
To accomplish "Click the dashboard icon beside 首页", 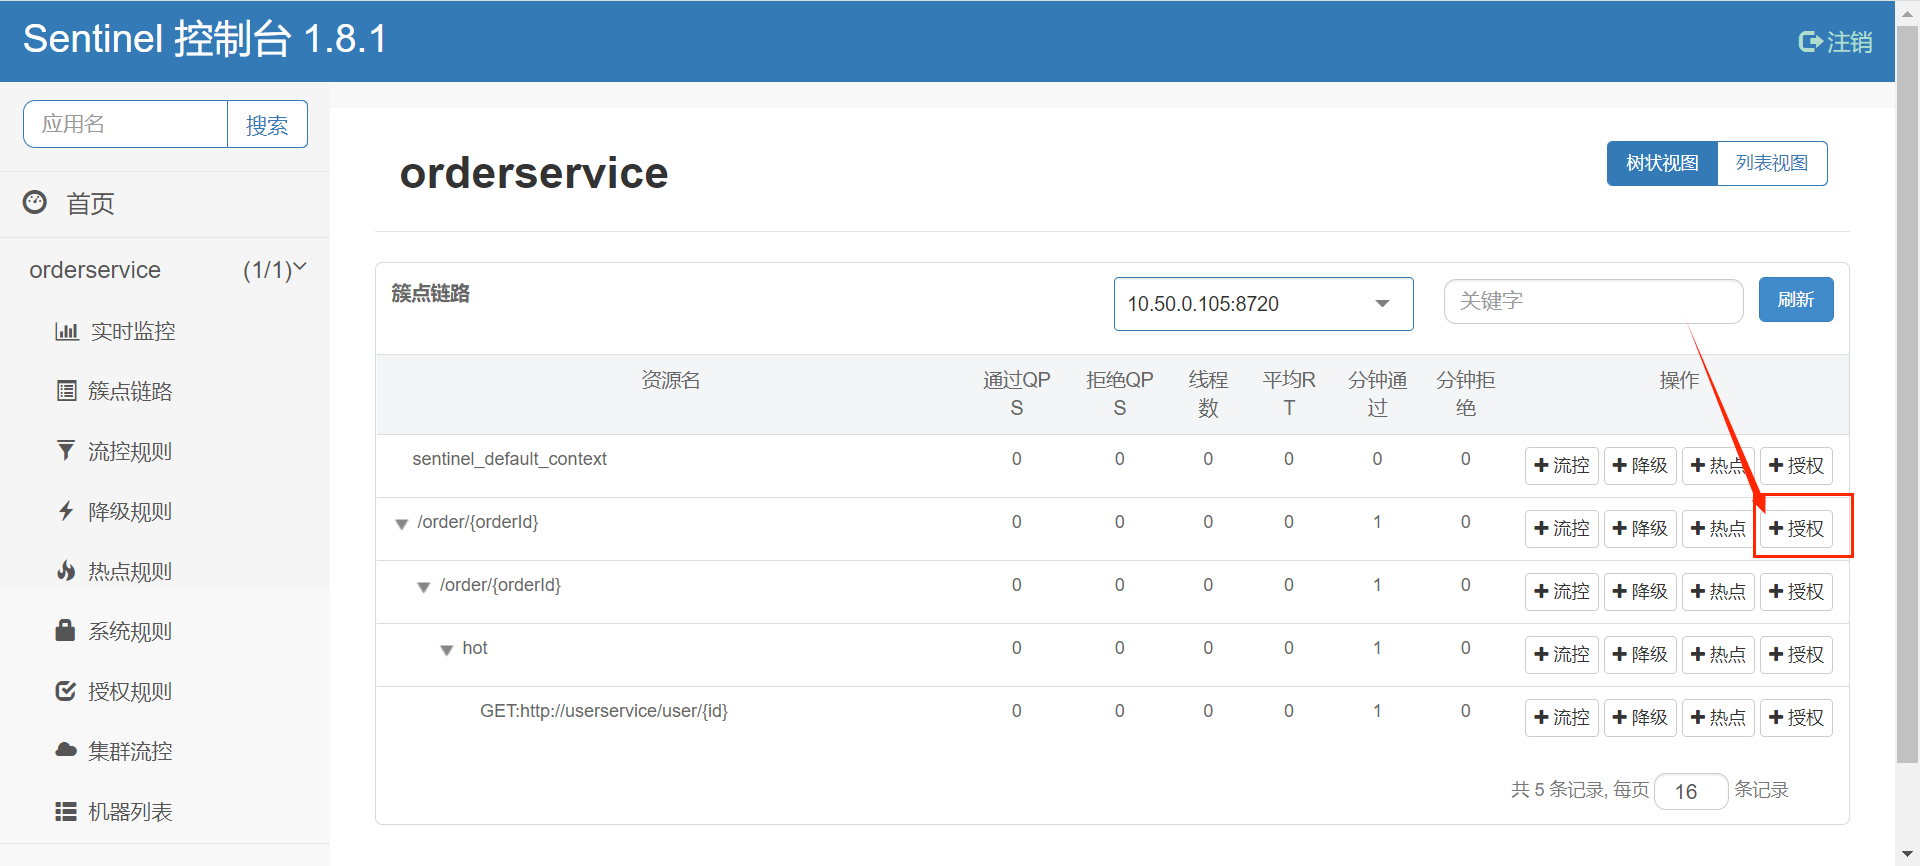I will point(35,202).
